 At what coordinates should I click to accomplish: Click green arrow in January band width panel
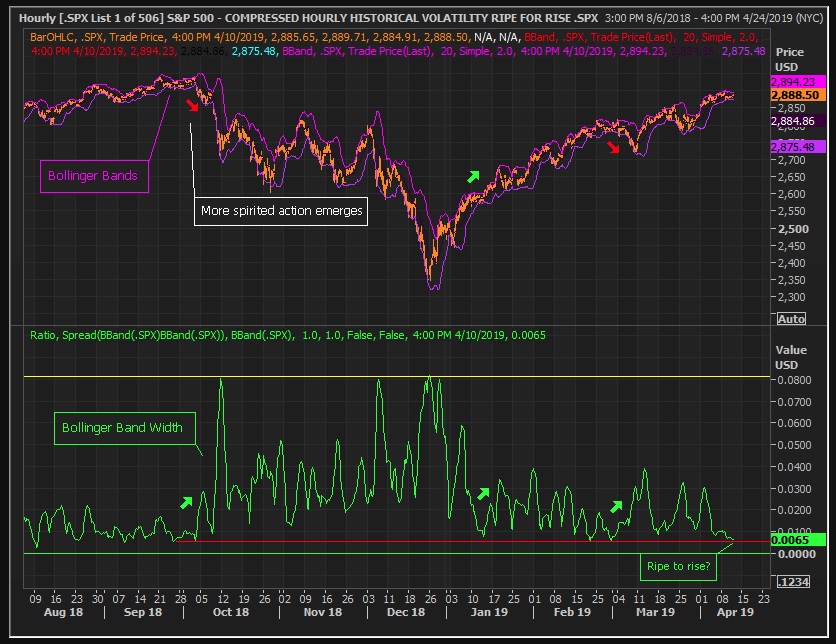[484, 492]
